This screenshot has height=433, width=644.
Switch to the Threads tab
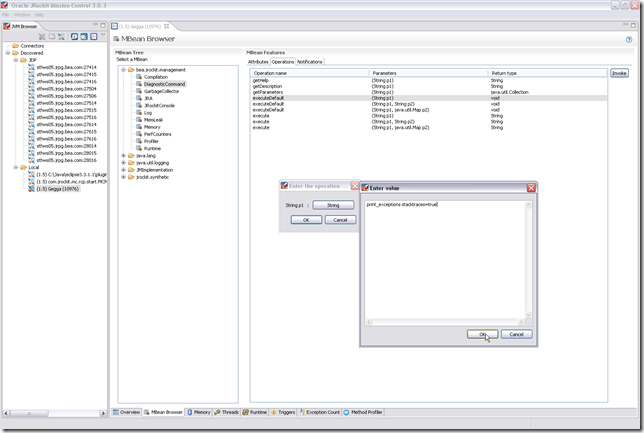click(226, 412)
